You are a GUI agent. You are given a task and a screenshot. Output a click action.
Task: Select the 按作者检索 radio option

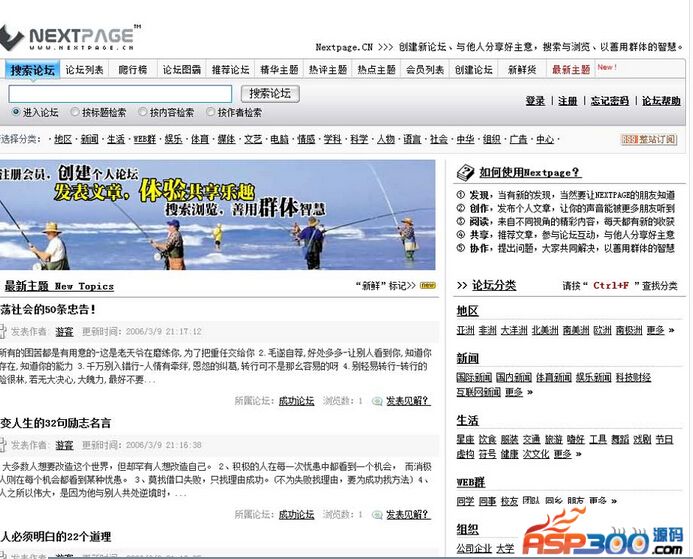tap(210, 112)
